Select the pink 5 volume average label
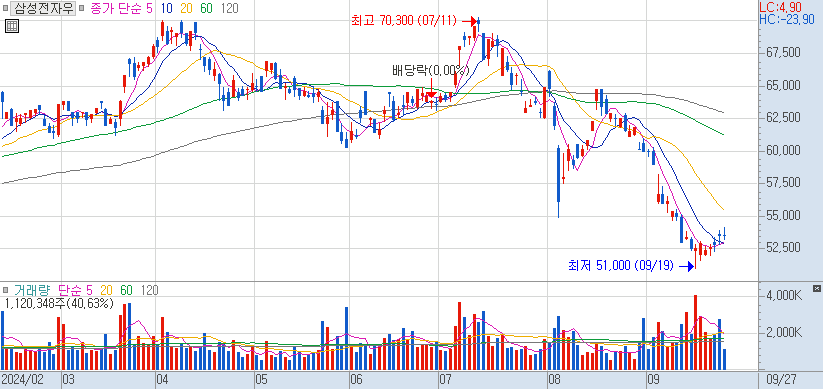The width and height of the screenshot is (823, 389). click(x=89, y=290)
